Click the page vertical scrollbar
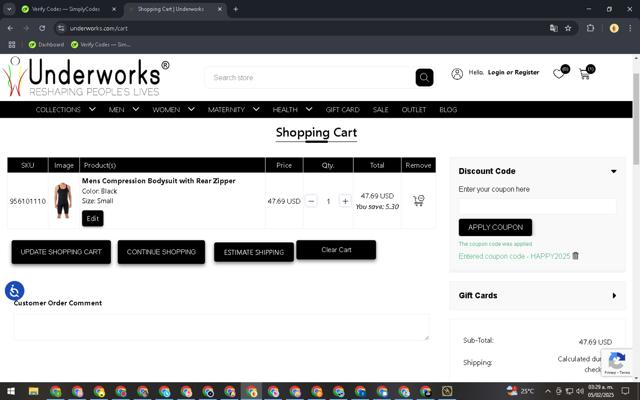The image size is (640, 400). 636,118
